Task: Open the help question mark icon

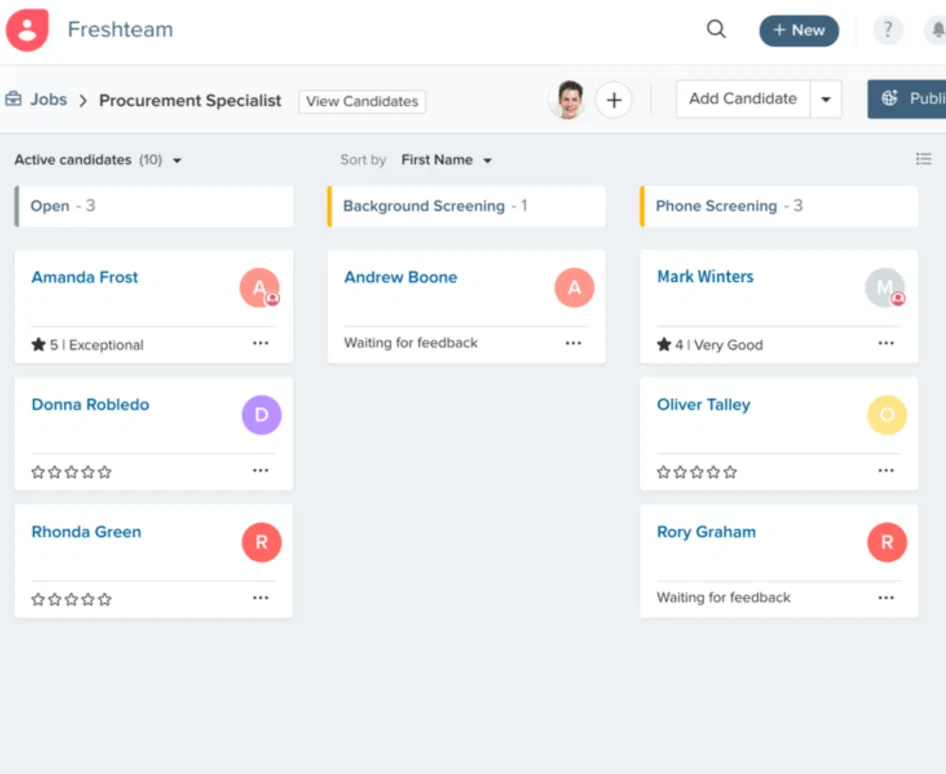Action: coord(887,30)
